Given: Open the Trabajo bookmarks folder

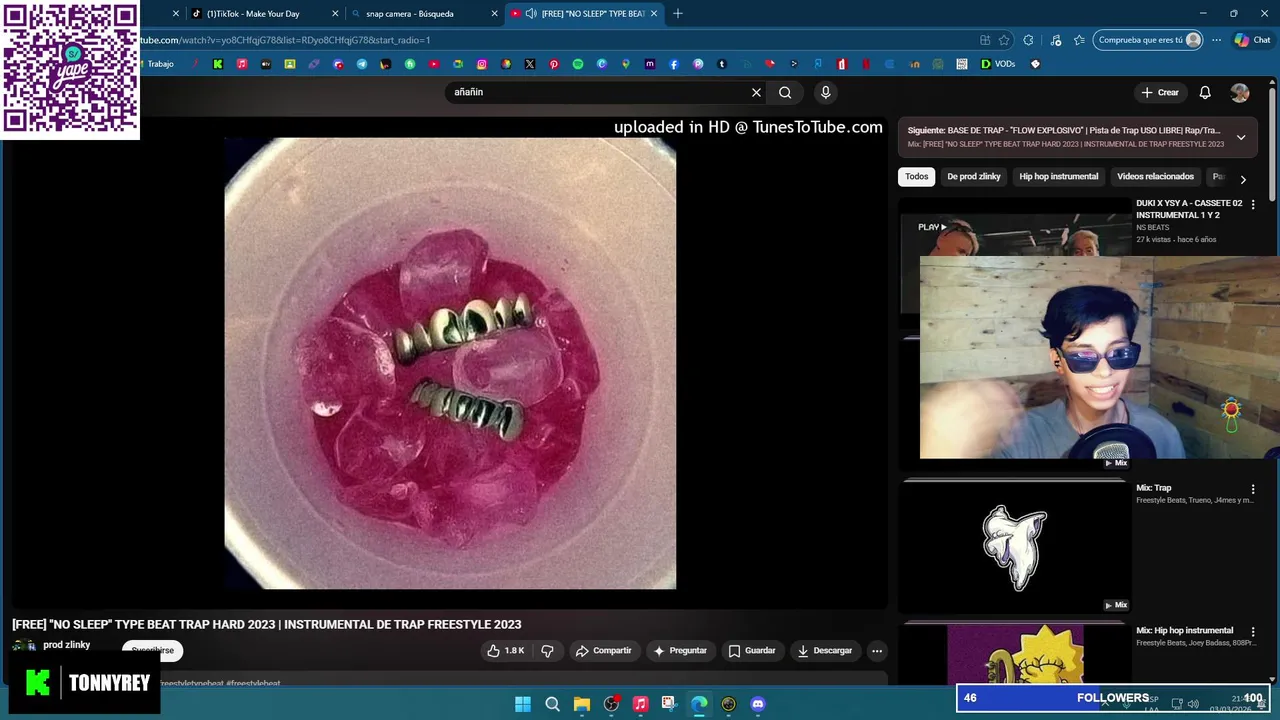Looking at the screenshot, I should (160, 64).
